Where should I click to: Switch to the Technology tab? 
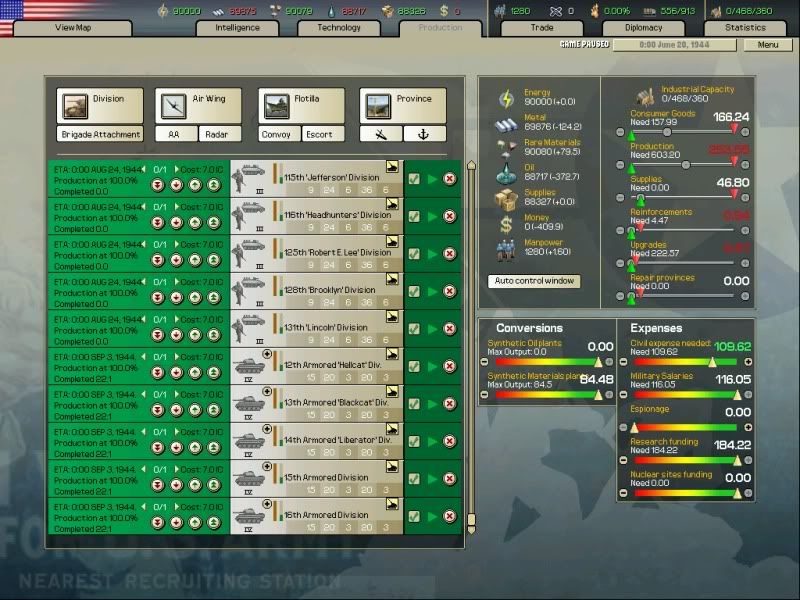click(338, 28)
